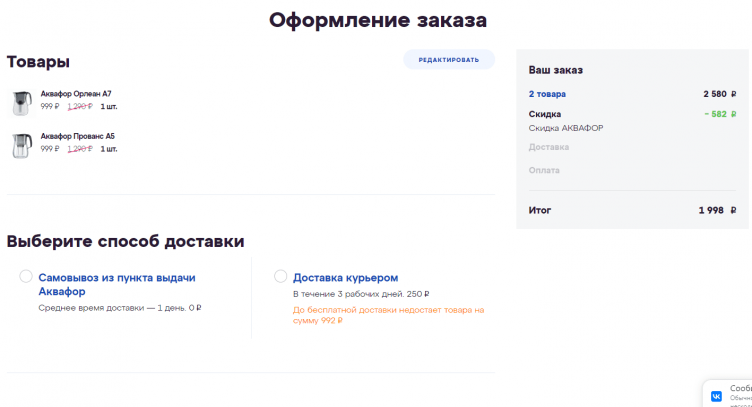Viewport: 752px width, 407px height.
Task: Click the Оплата label in order summary
Action: coord(544,170)
